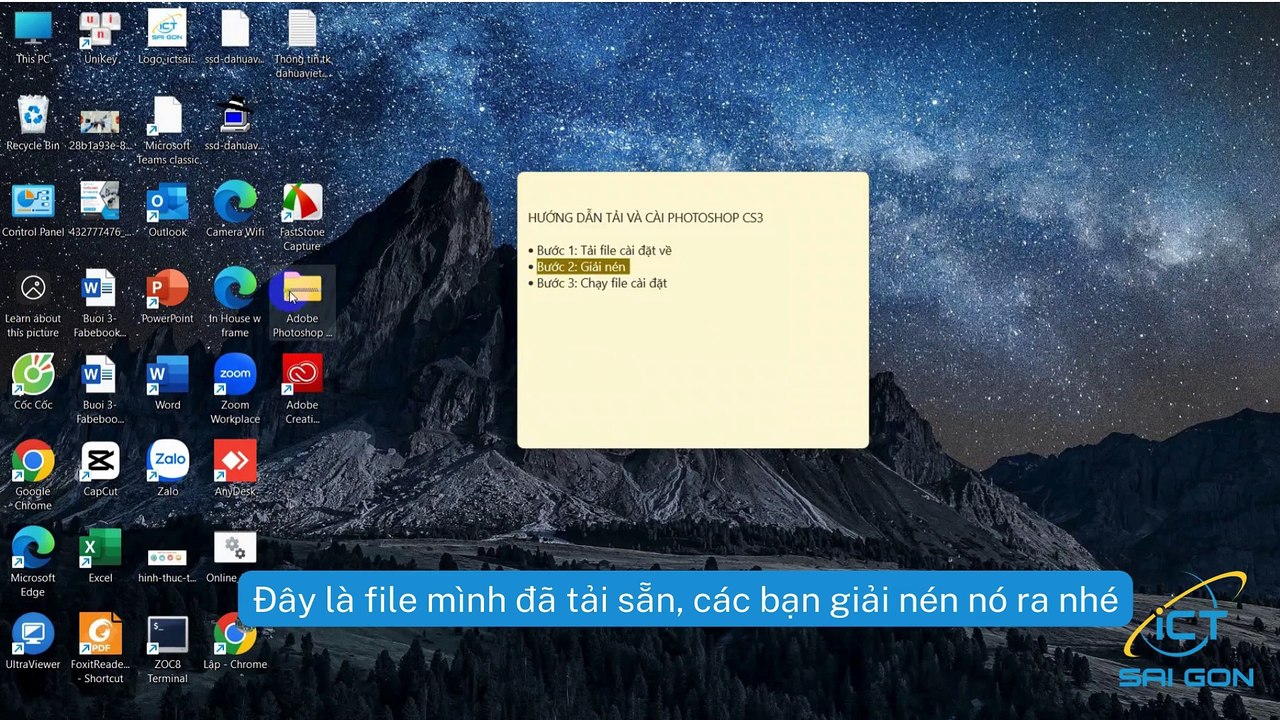Click the note title "HƯỚNG DẪN TẢI VÀ CÀI PHOTOSHOP CS3"
This screenshot has width=1280, height=720.
646,217
